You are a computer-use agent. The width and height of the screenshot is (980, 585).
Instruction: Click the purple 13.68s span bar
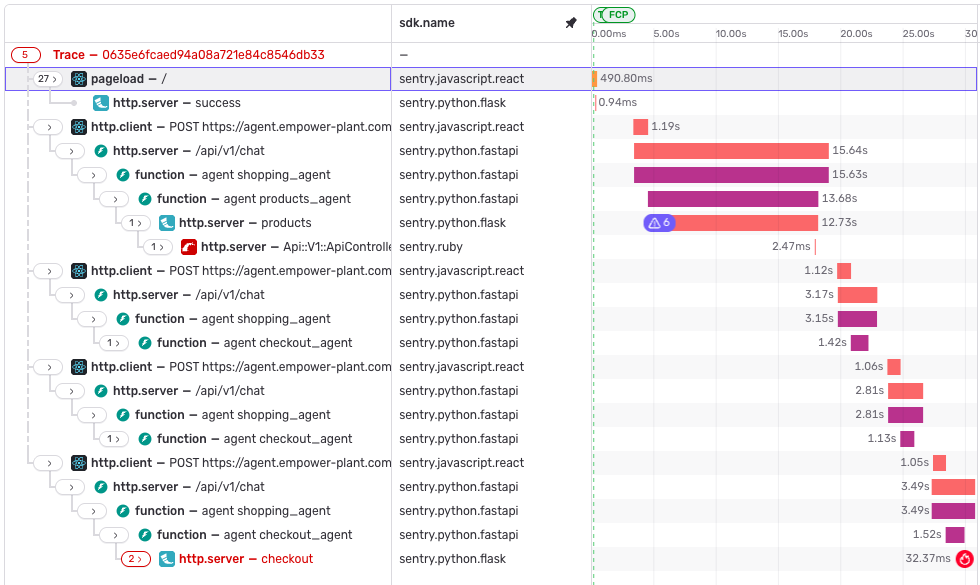732,199
